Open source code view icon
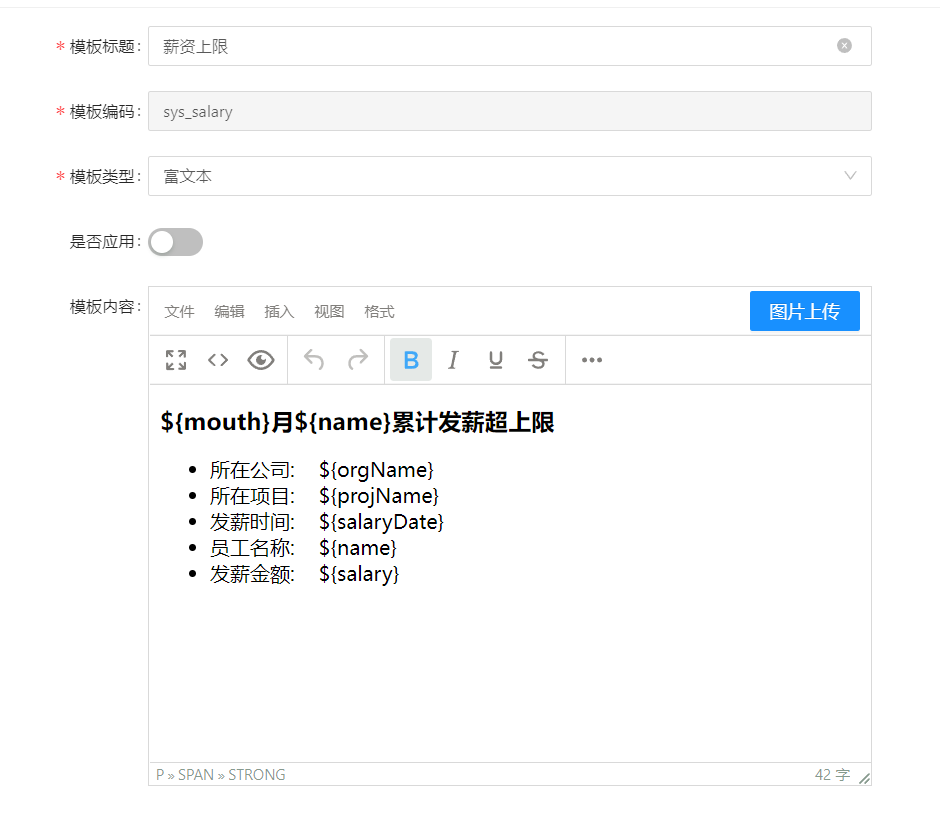Screen dimensions: 940x814 pyautogui.click(x=218, y=360)
